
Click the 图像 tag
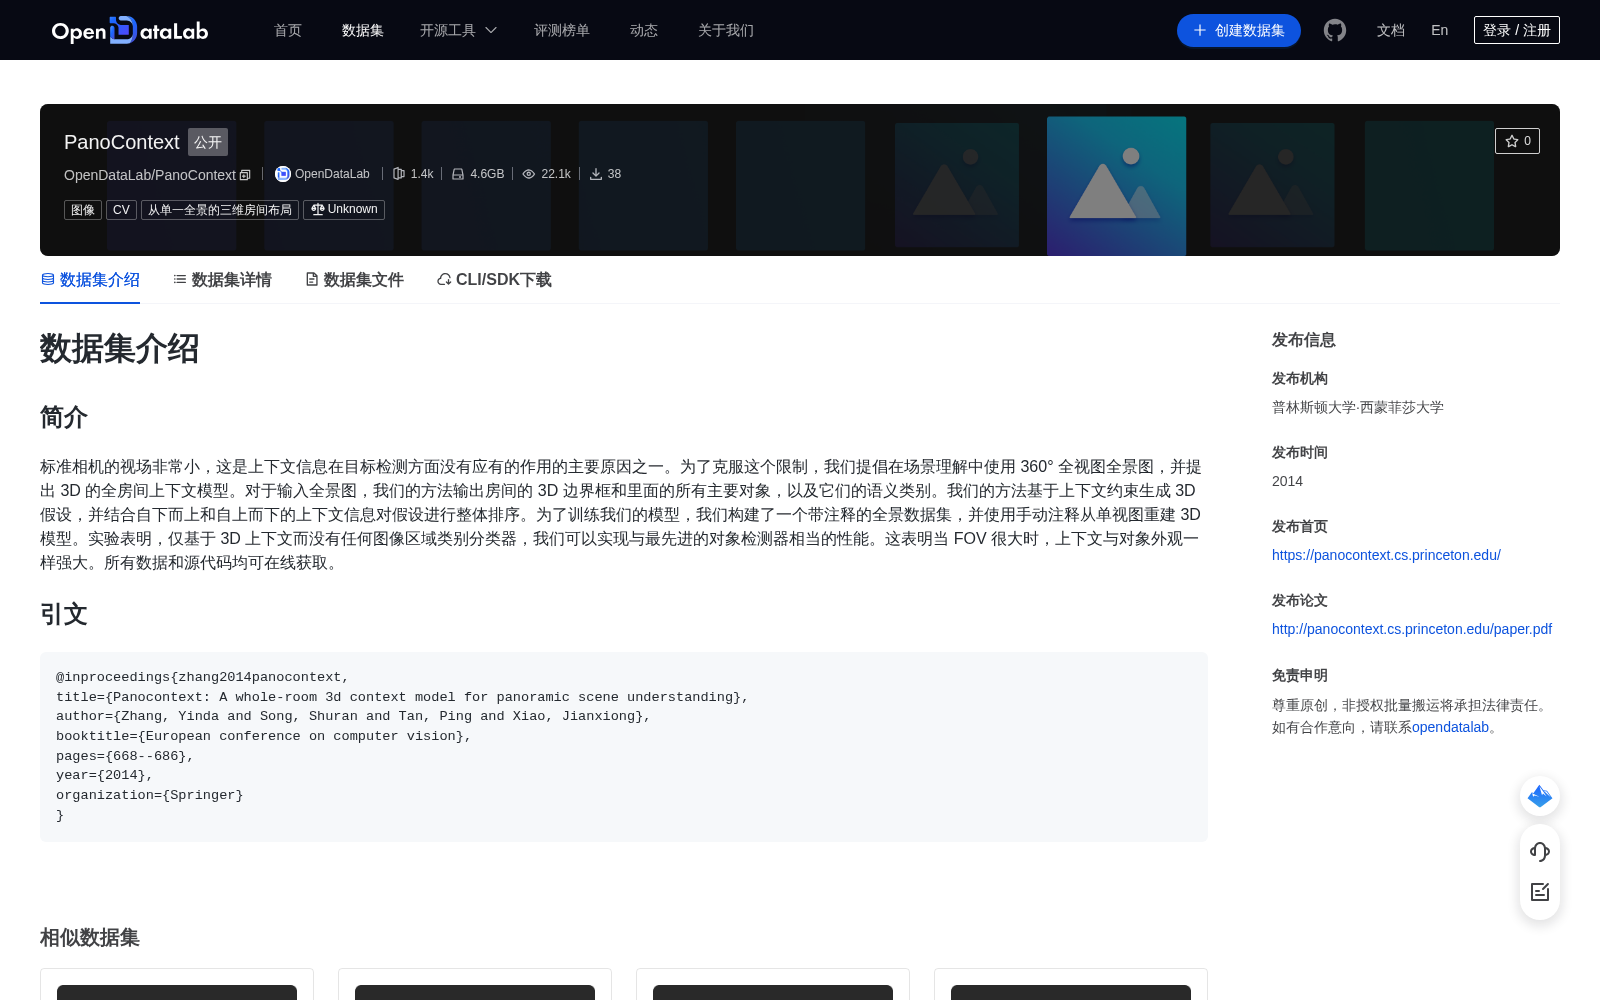pyautogui.click(x=83, y=210)
